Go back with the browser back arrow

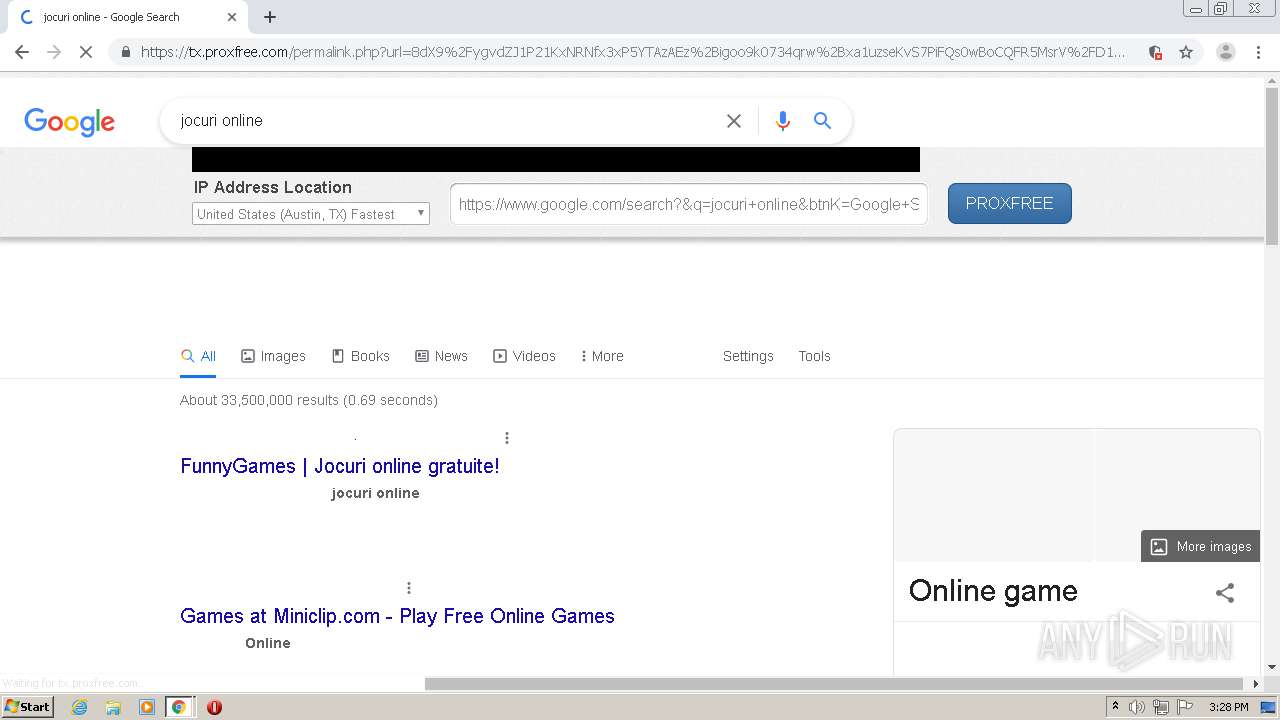click(22, 52)
